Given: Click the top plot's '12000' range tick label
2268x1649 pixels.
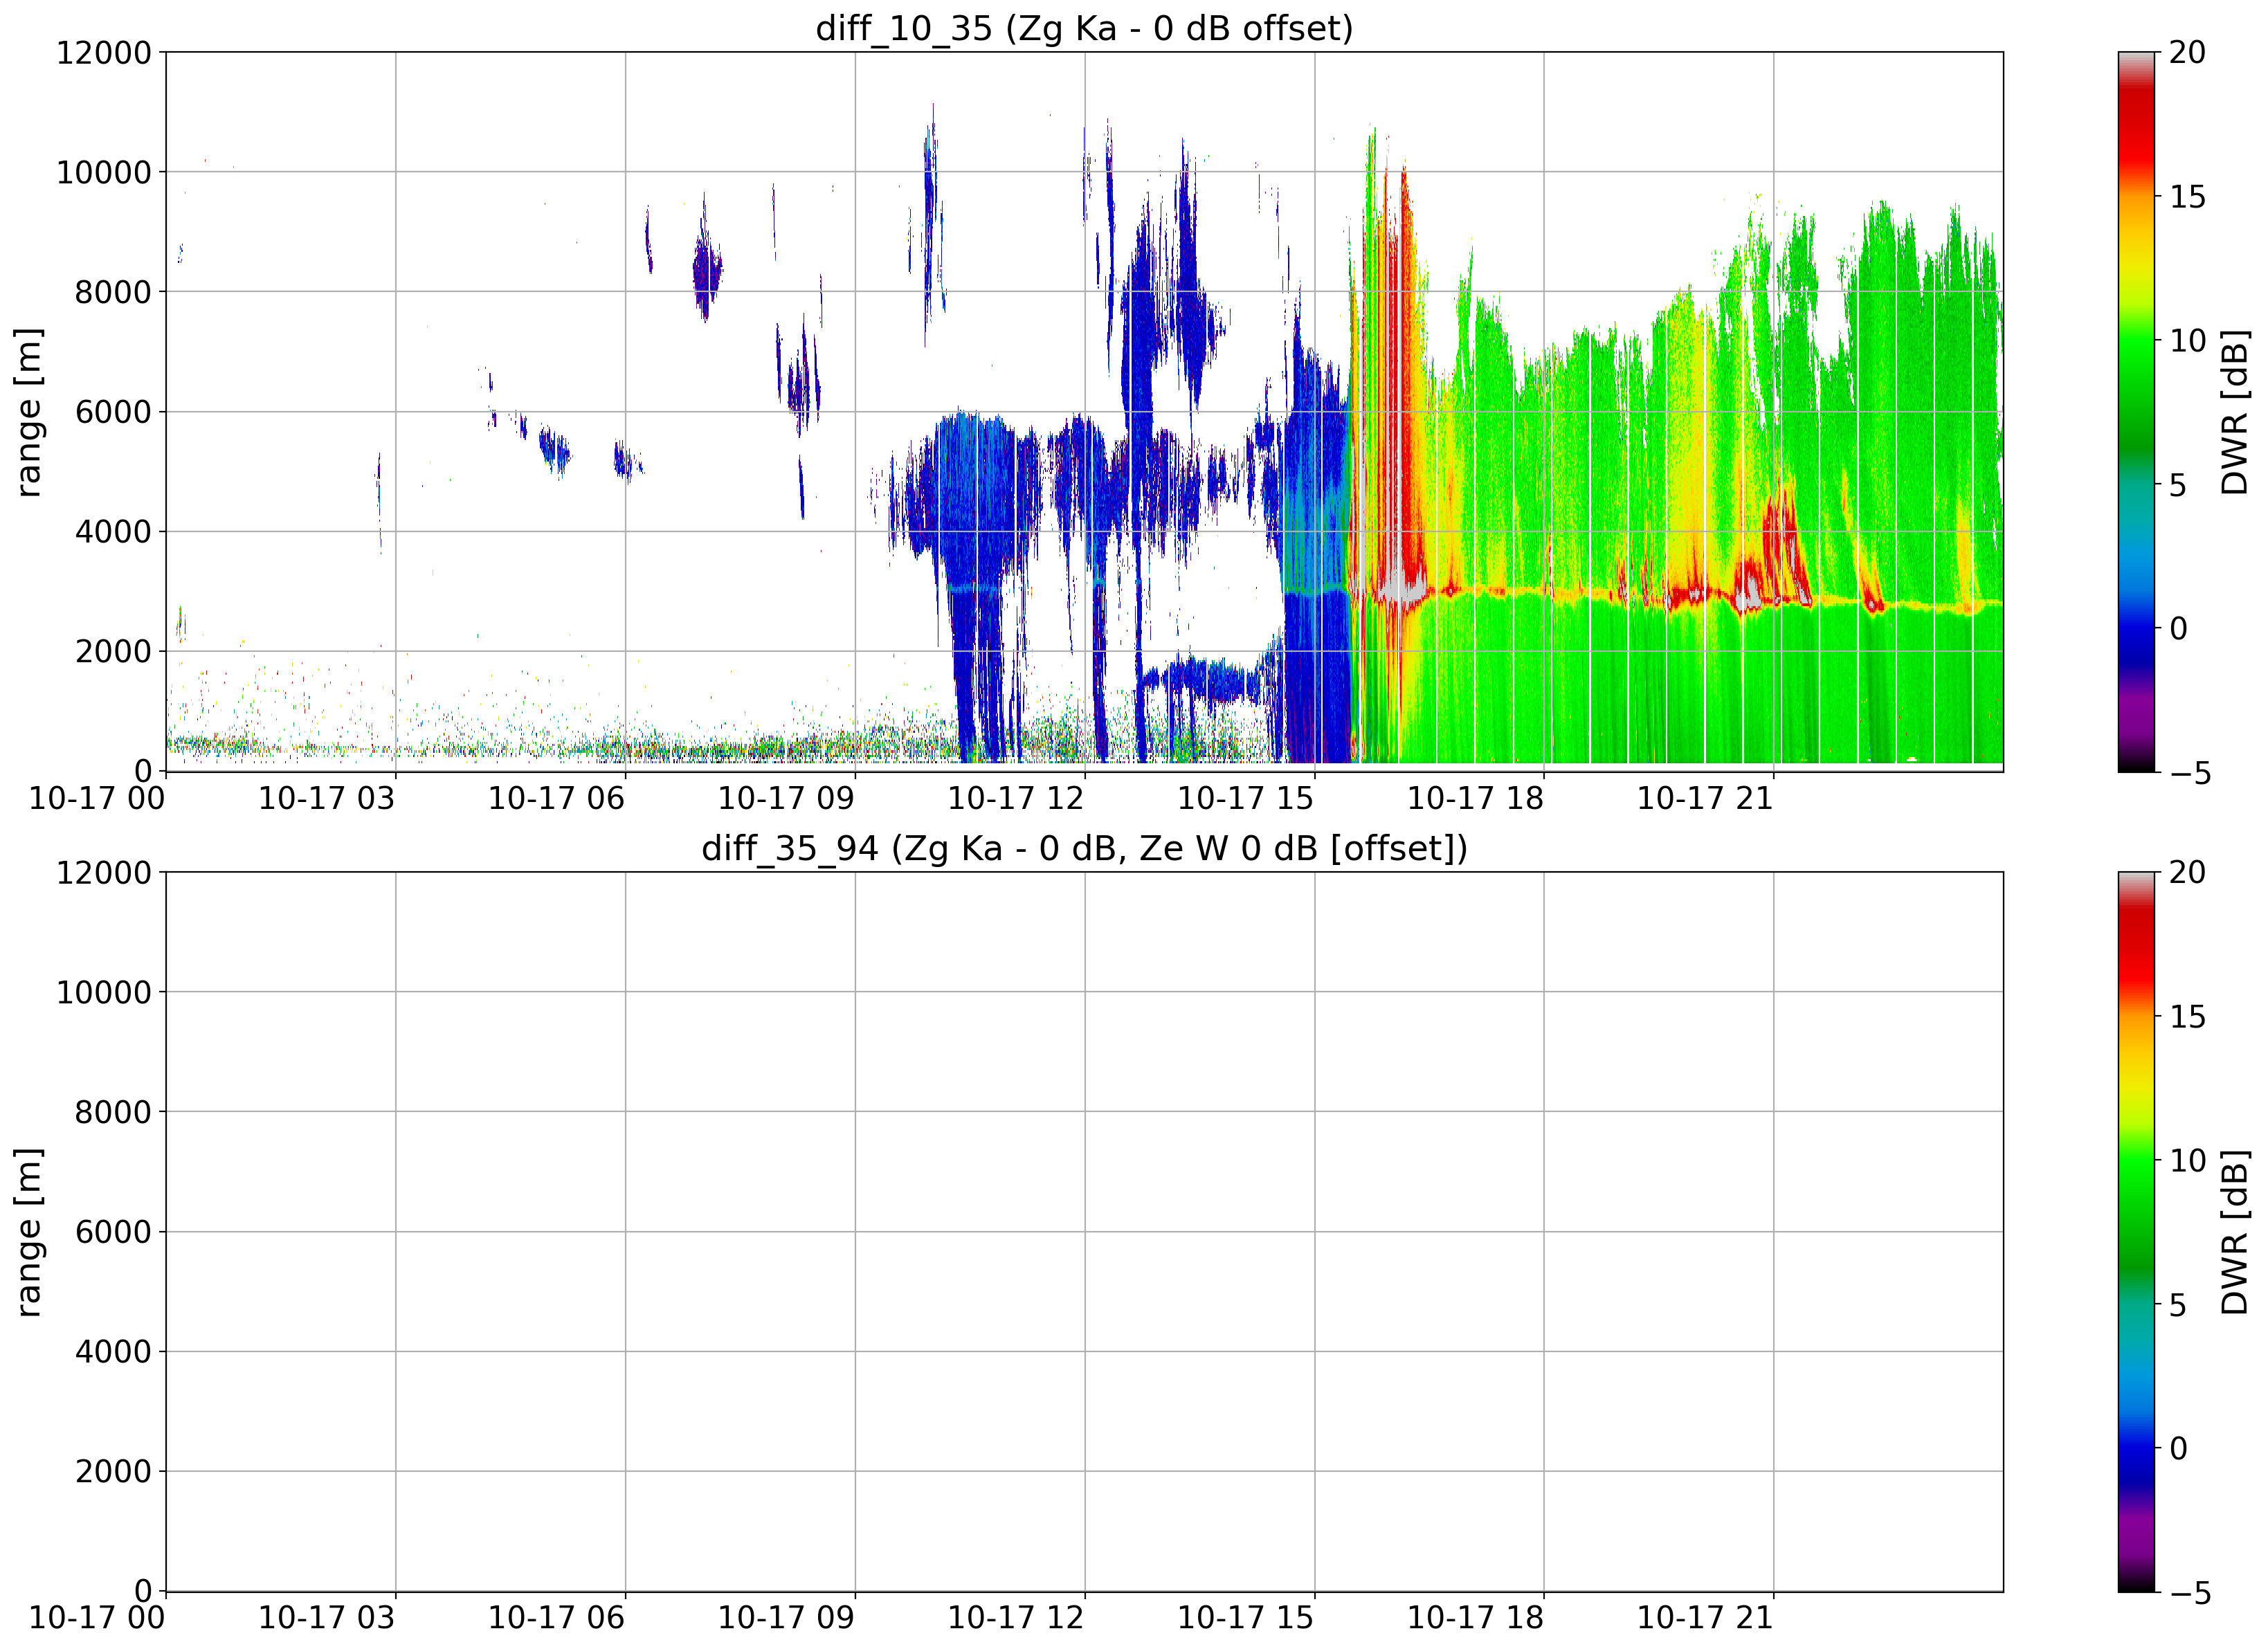Looking at the screenshot, I should 104,52.
